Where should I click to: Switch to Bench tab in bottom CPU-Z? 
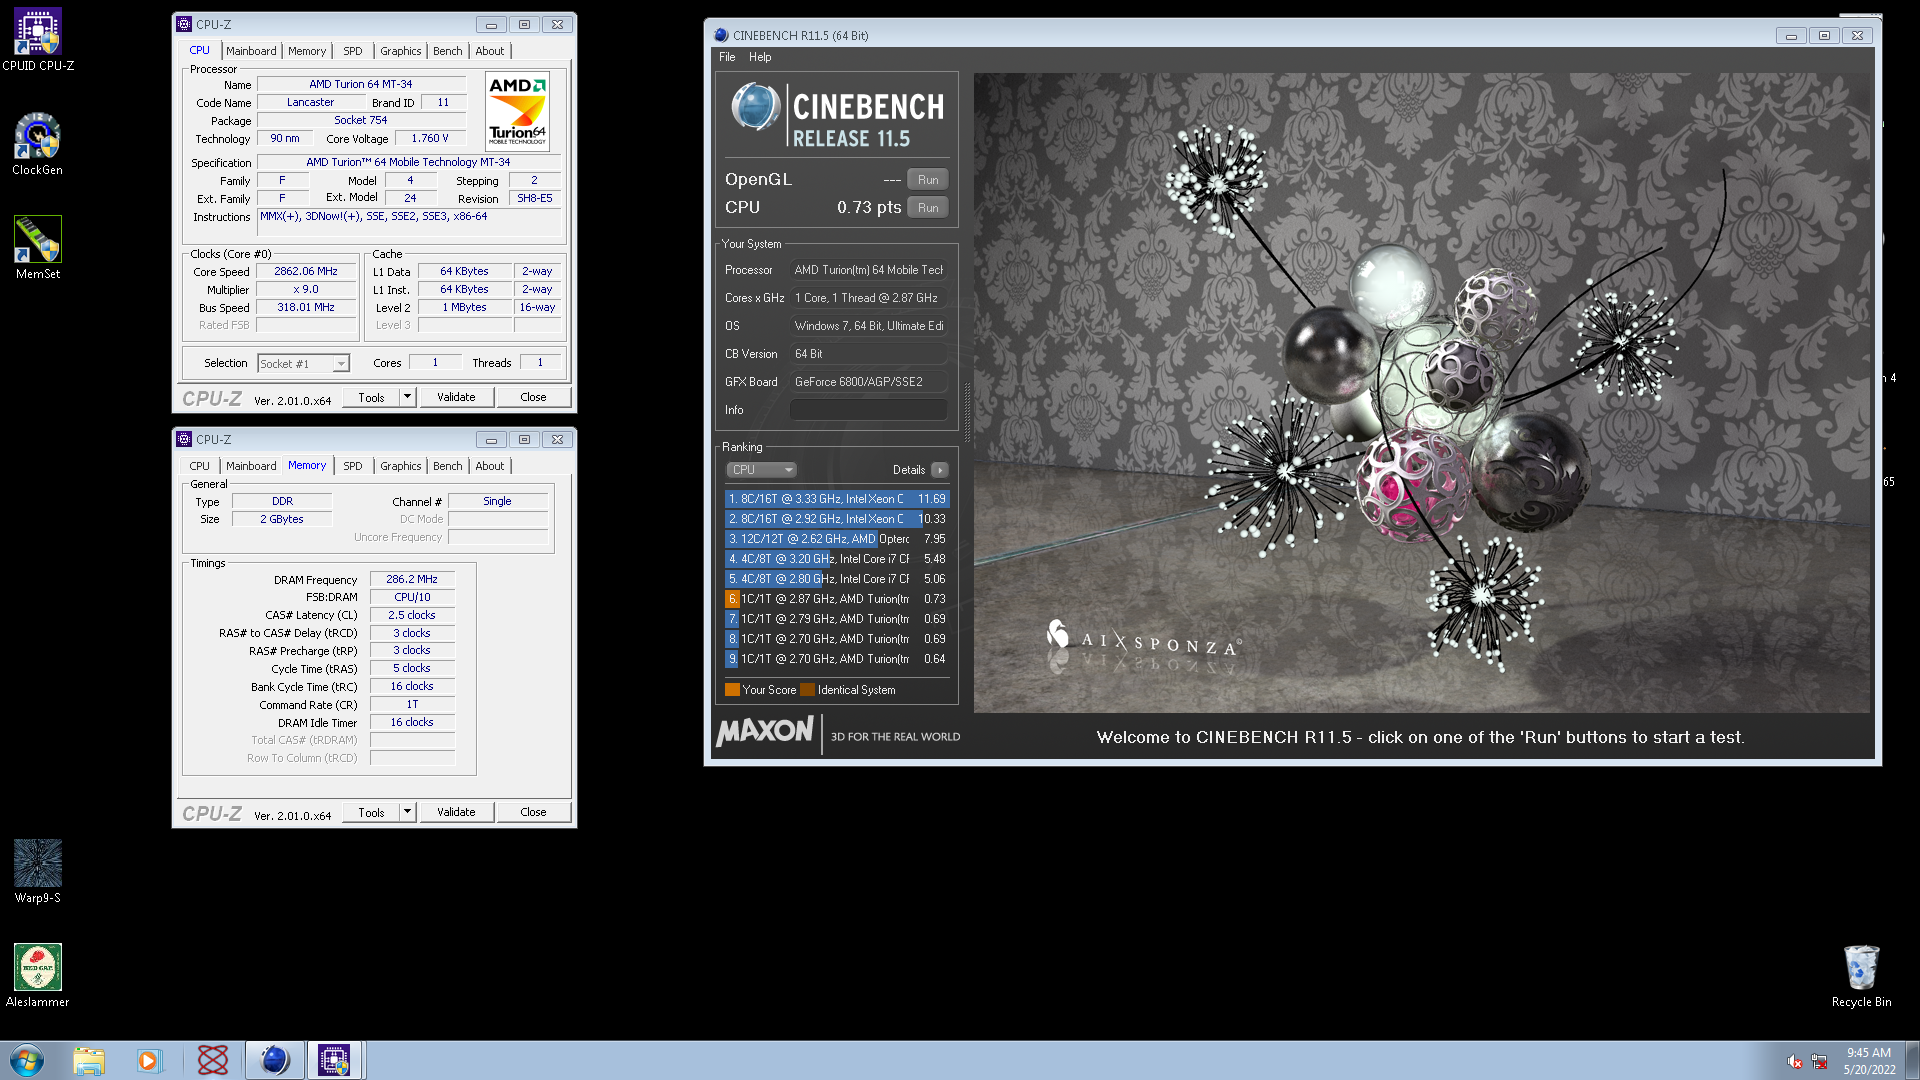coord(448,466)
